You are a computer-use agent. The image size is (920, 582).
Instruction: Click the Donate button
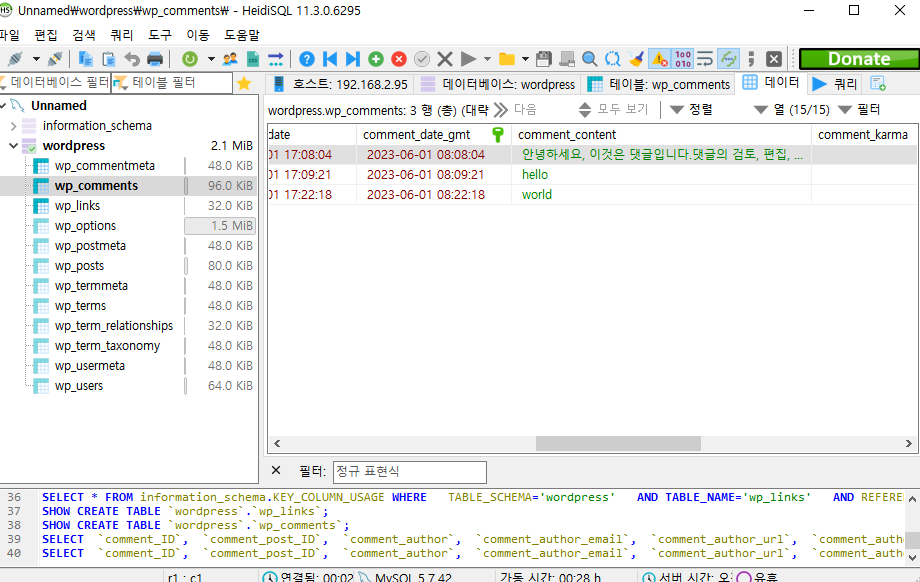859,59
